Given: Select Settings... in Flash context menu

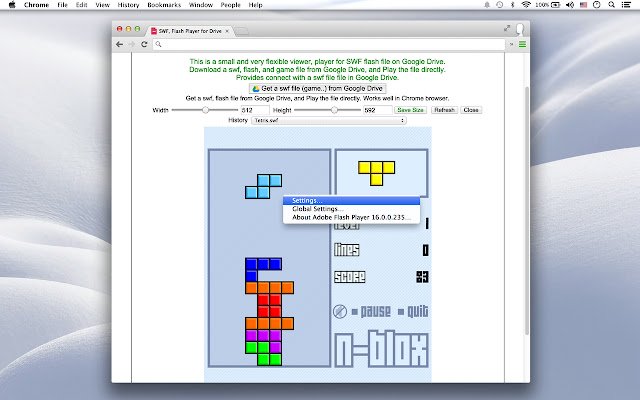Looking at the screenshot, I should (x=351, y=200).
